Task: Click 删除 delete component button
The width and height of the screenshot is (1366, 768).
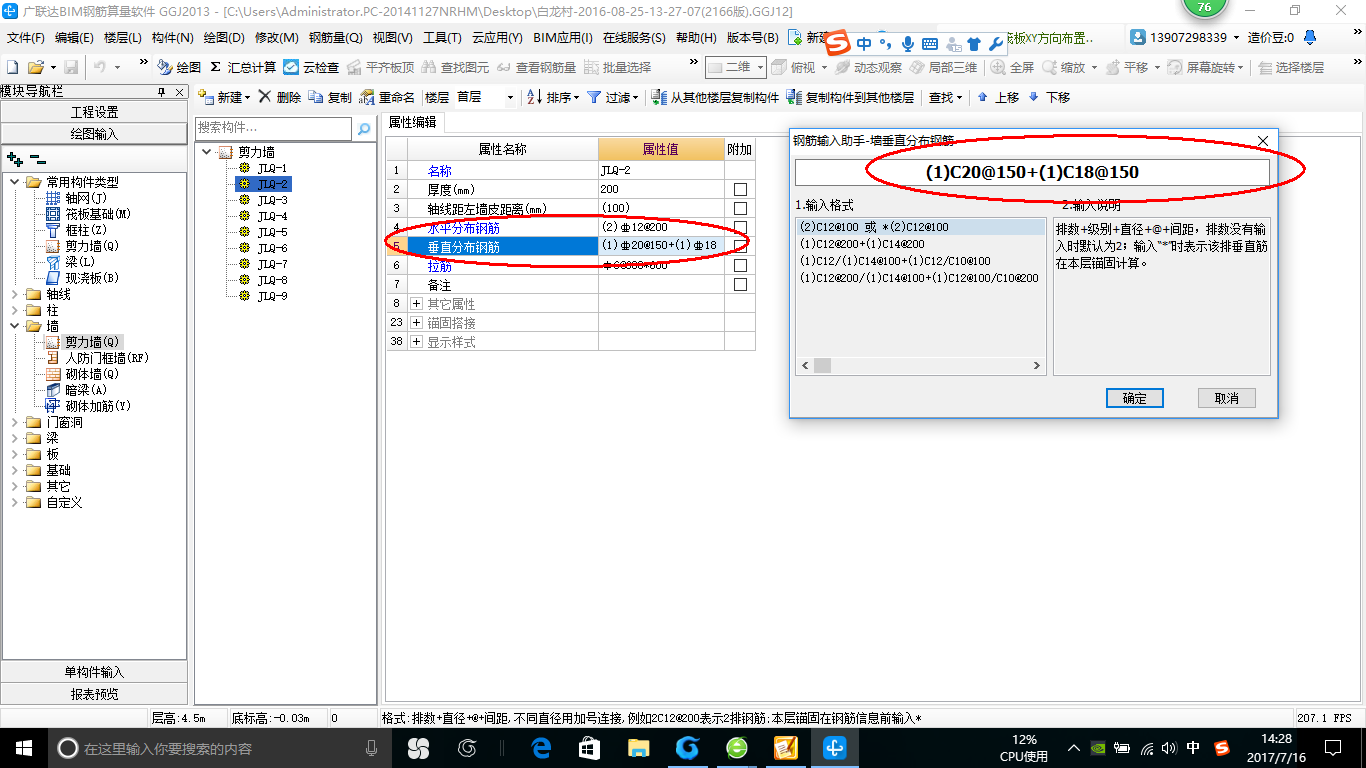Action: coord(279,97)
